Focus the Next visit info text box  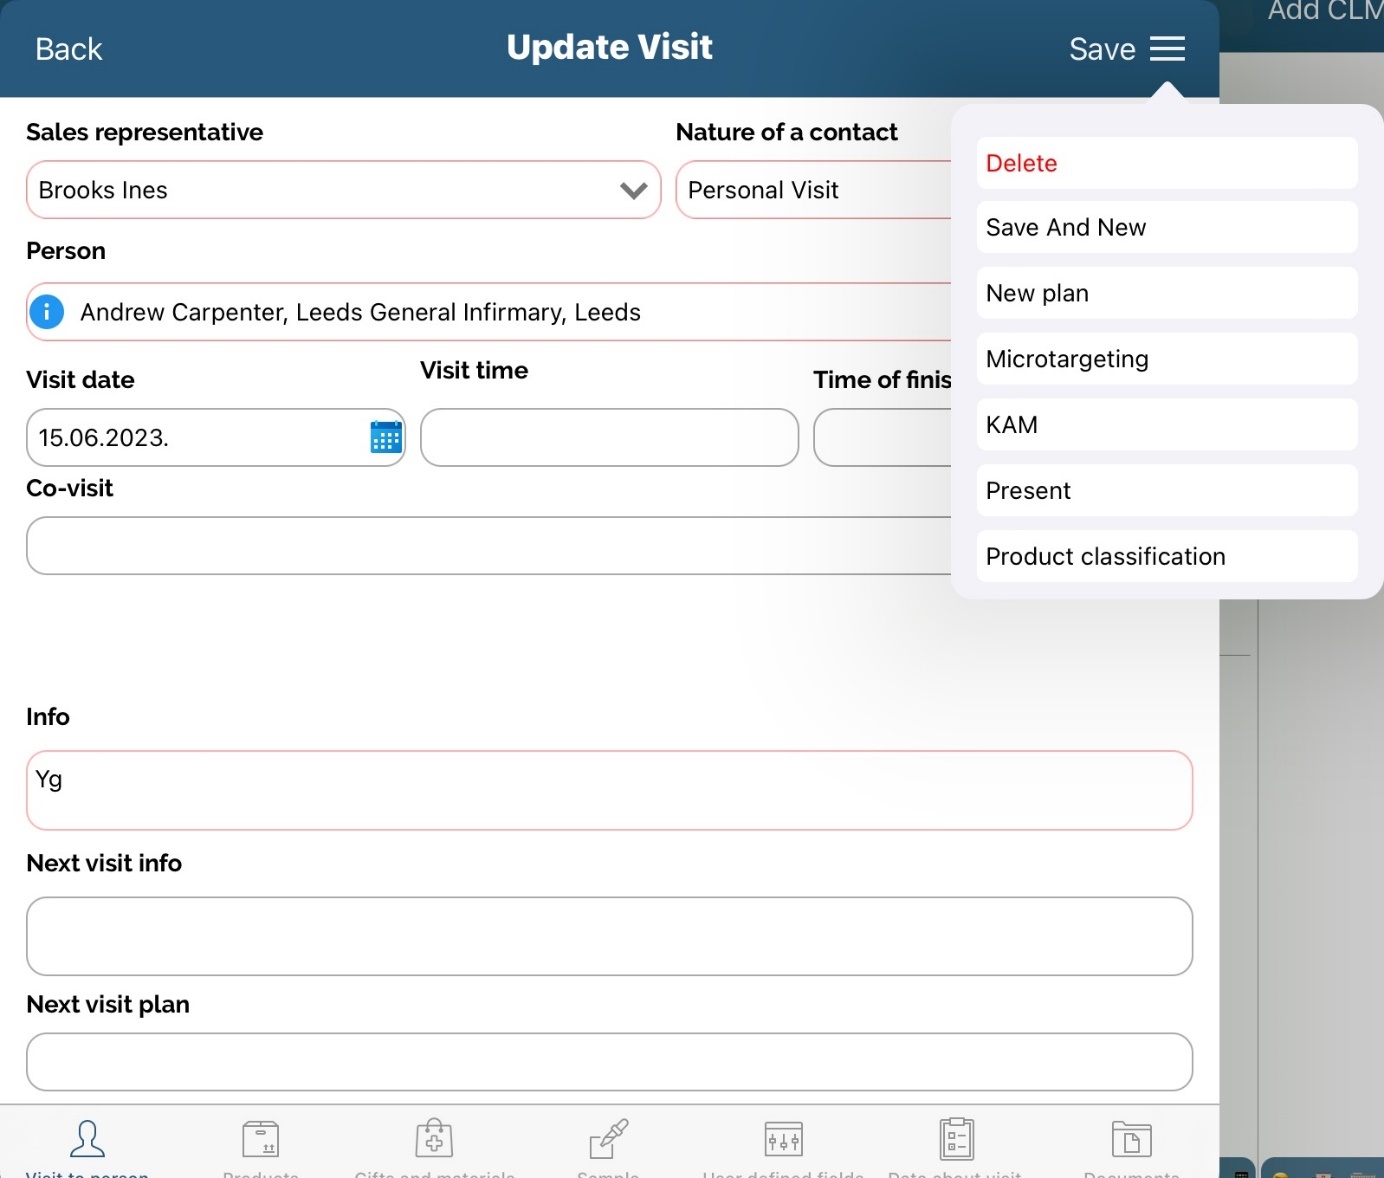(609, 936)
